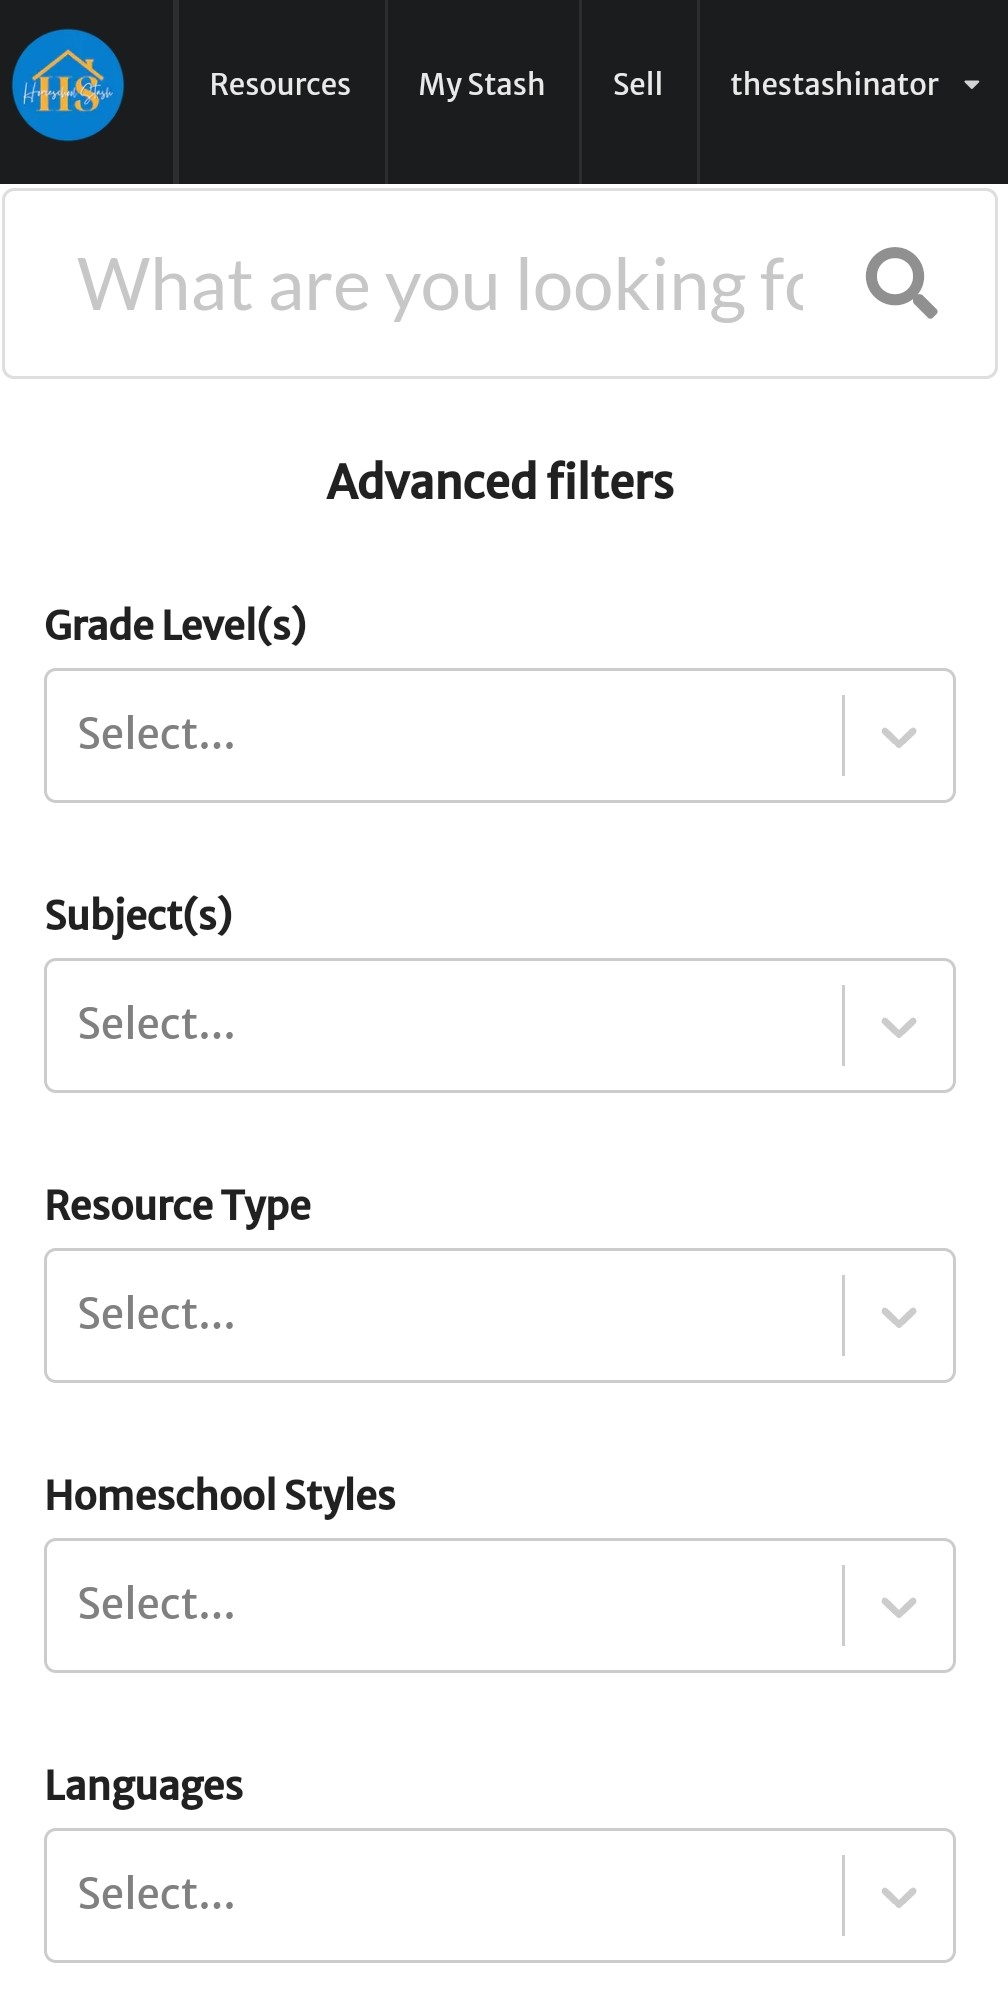Expand the Subject(s) chevron arrow
This screenshot has width=1008, height=1995.
pyautogui.click(x=899, y=1027)
